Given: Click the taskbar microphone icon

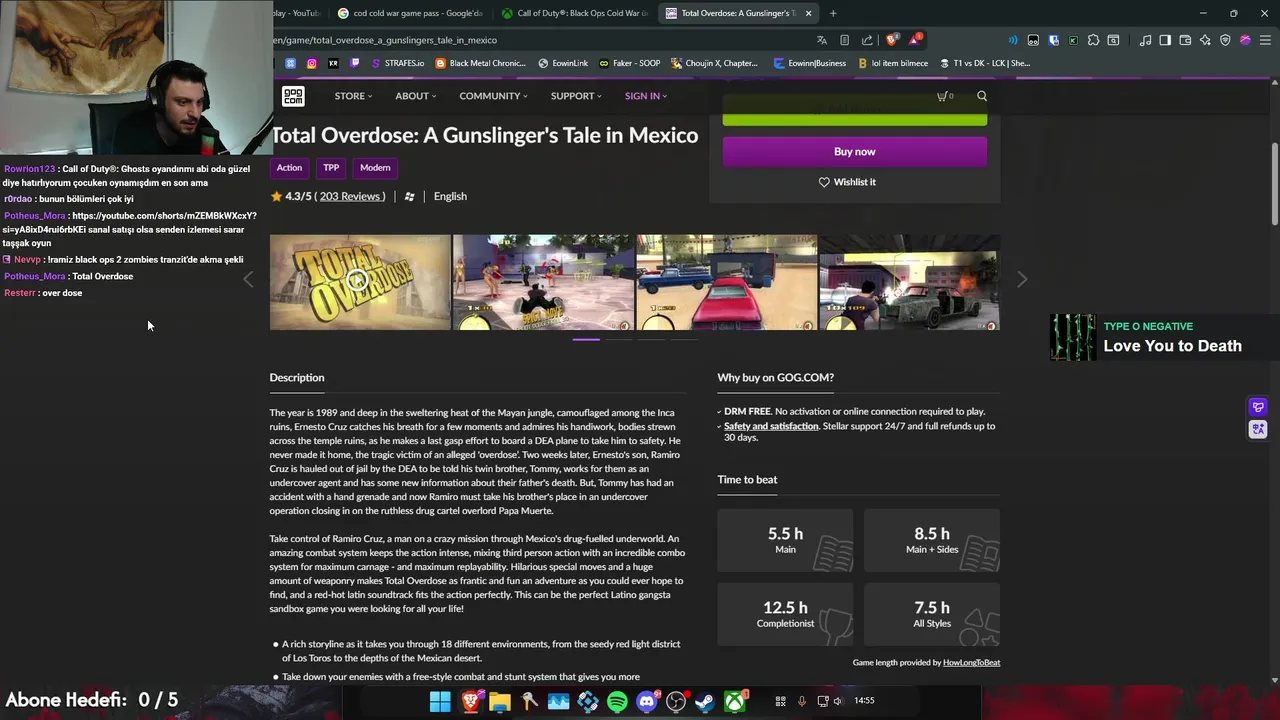Looking at the screenshot, I should coord(802,701).
